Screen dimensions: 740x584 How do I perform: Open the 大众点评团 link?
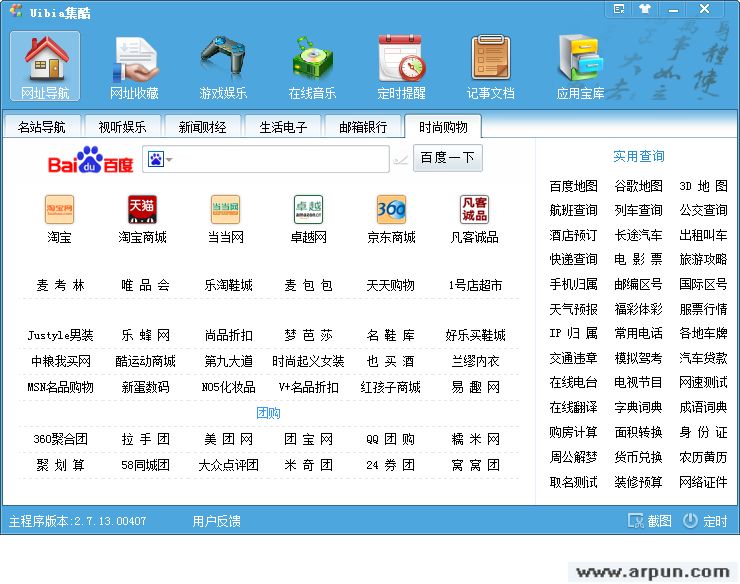(x=228, y=465)
